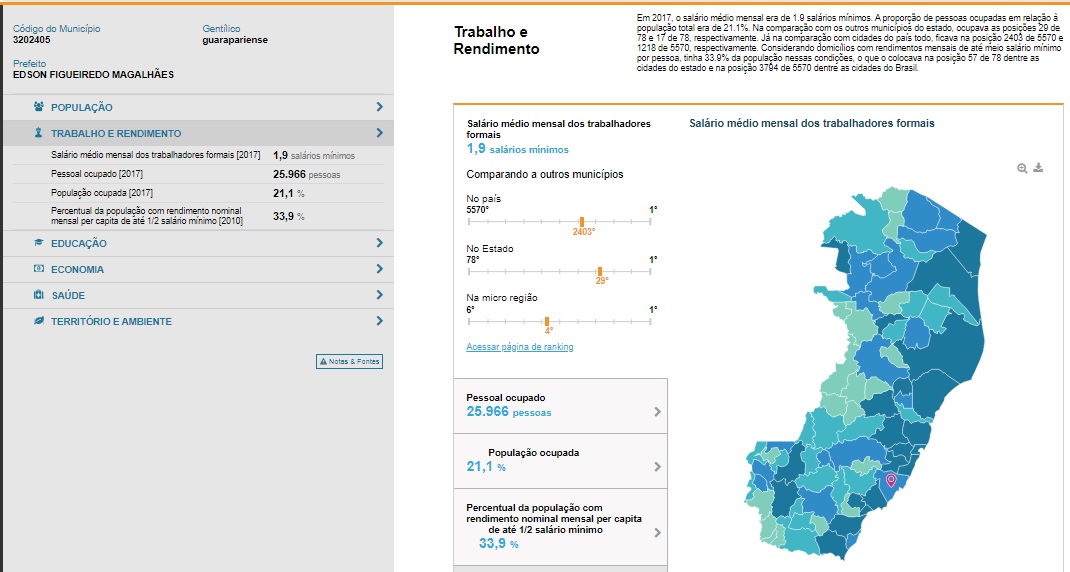Click the Economia money icon
The image size is (1070, 572).
[39, 268]
